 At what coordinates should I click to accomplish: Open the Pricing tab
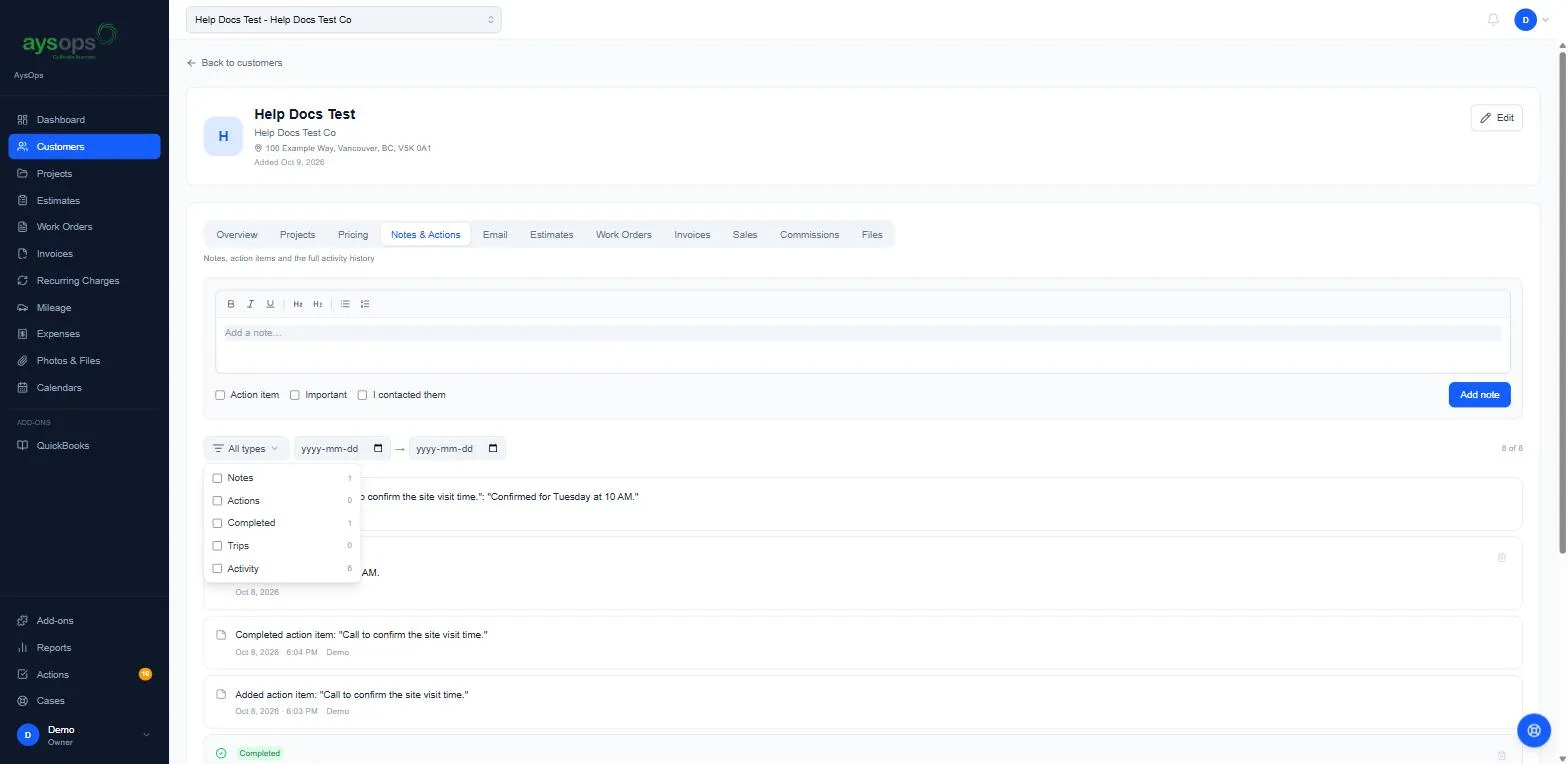tap(353, 235)
